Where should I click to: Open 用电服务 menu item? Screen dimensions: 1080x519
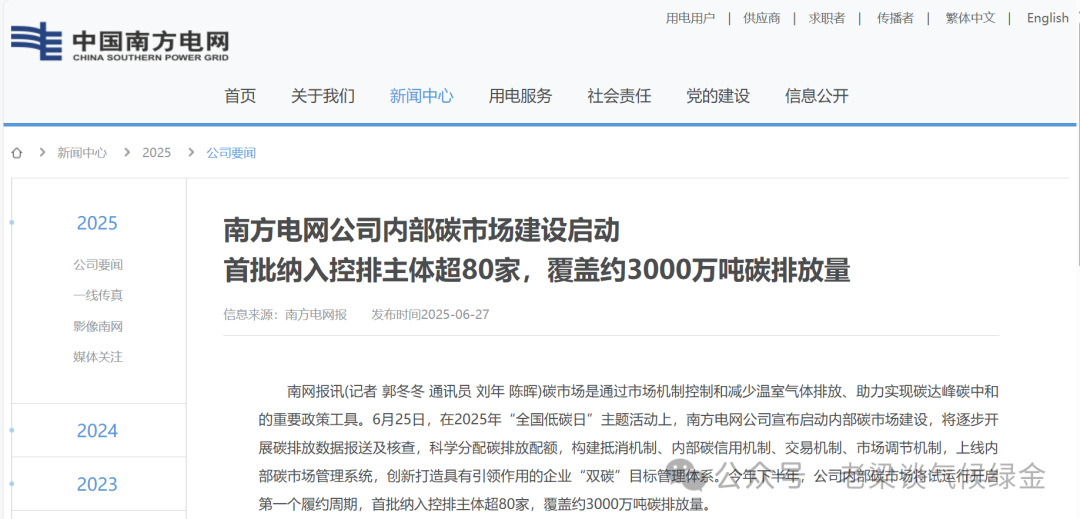coord(520,96)
